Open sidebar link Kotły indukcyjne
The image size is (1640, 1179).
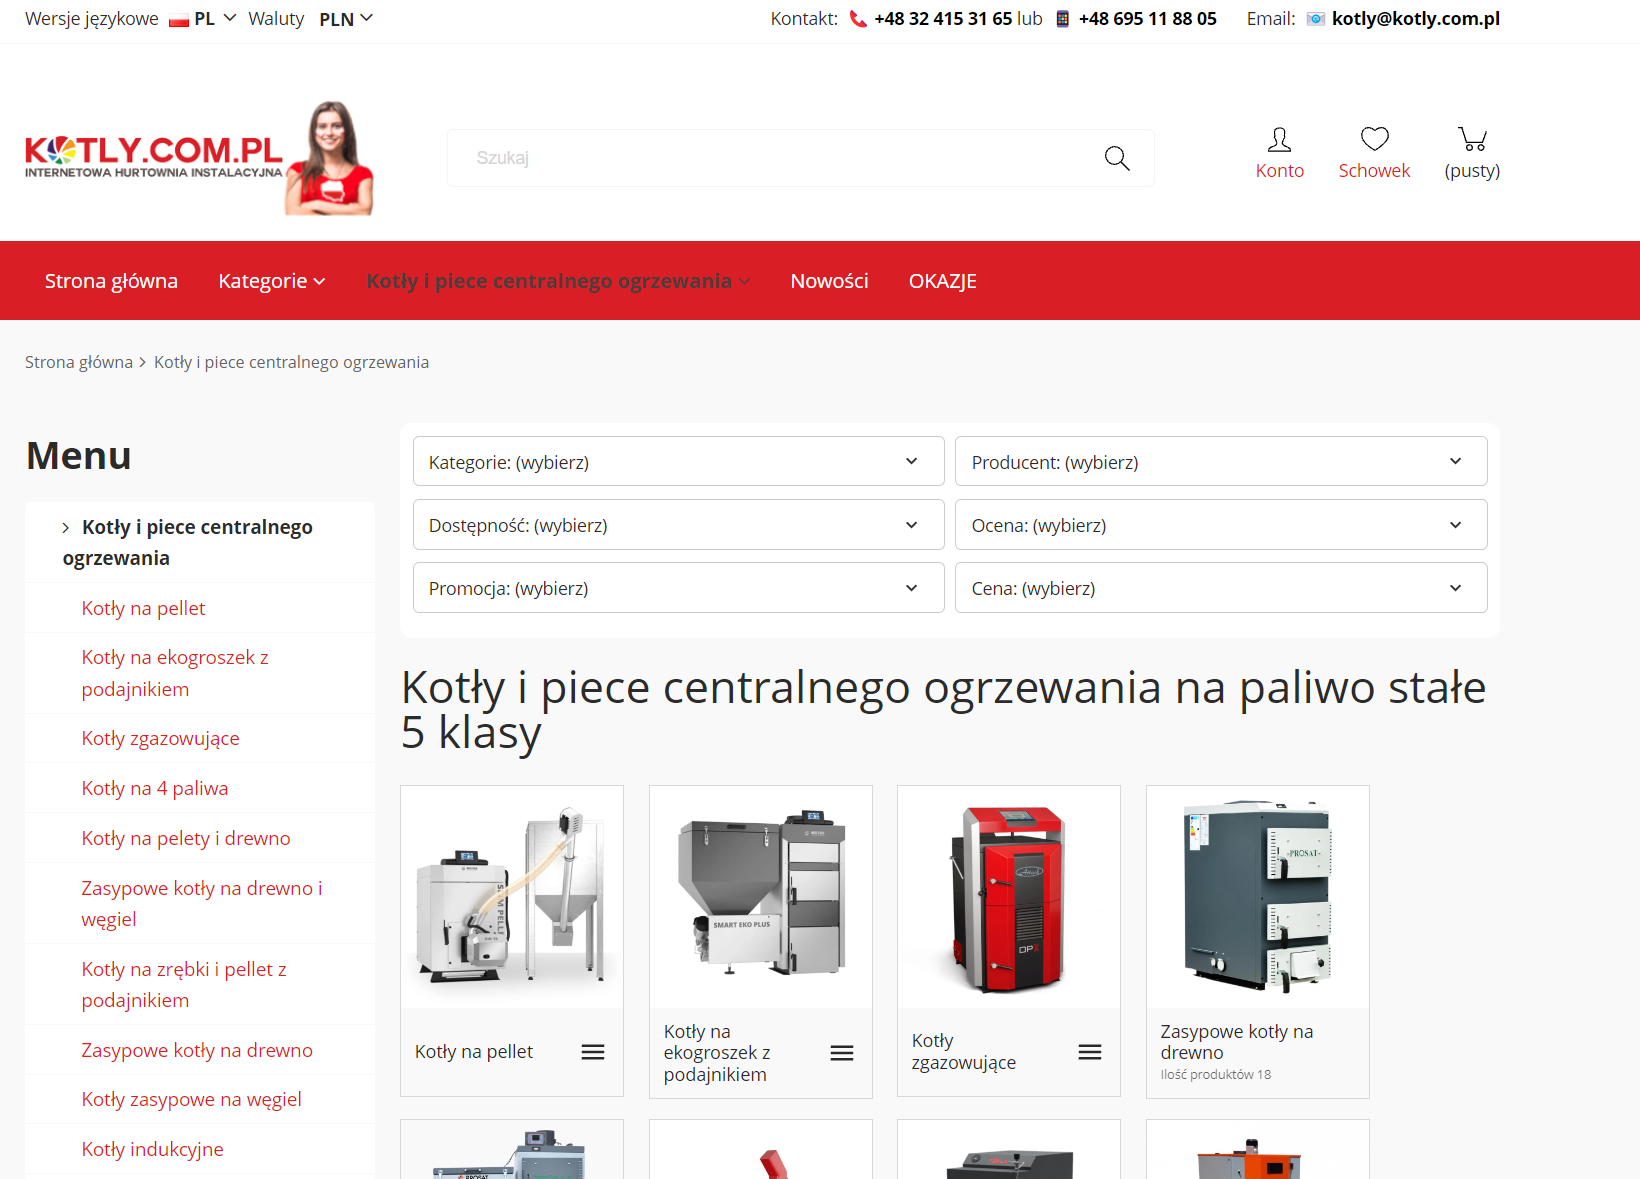pos(152,1149)
